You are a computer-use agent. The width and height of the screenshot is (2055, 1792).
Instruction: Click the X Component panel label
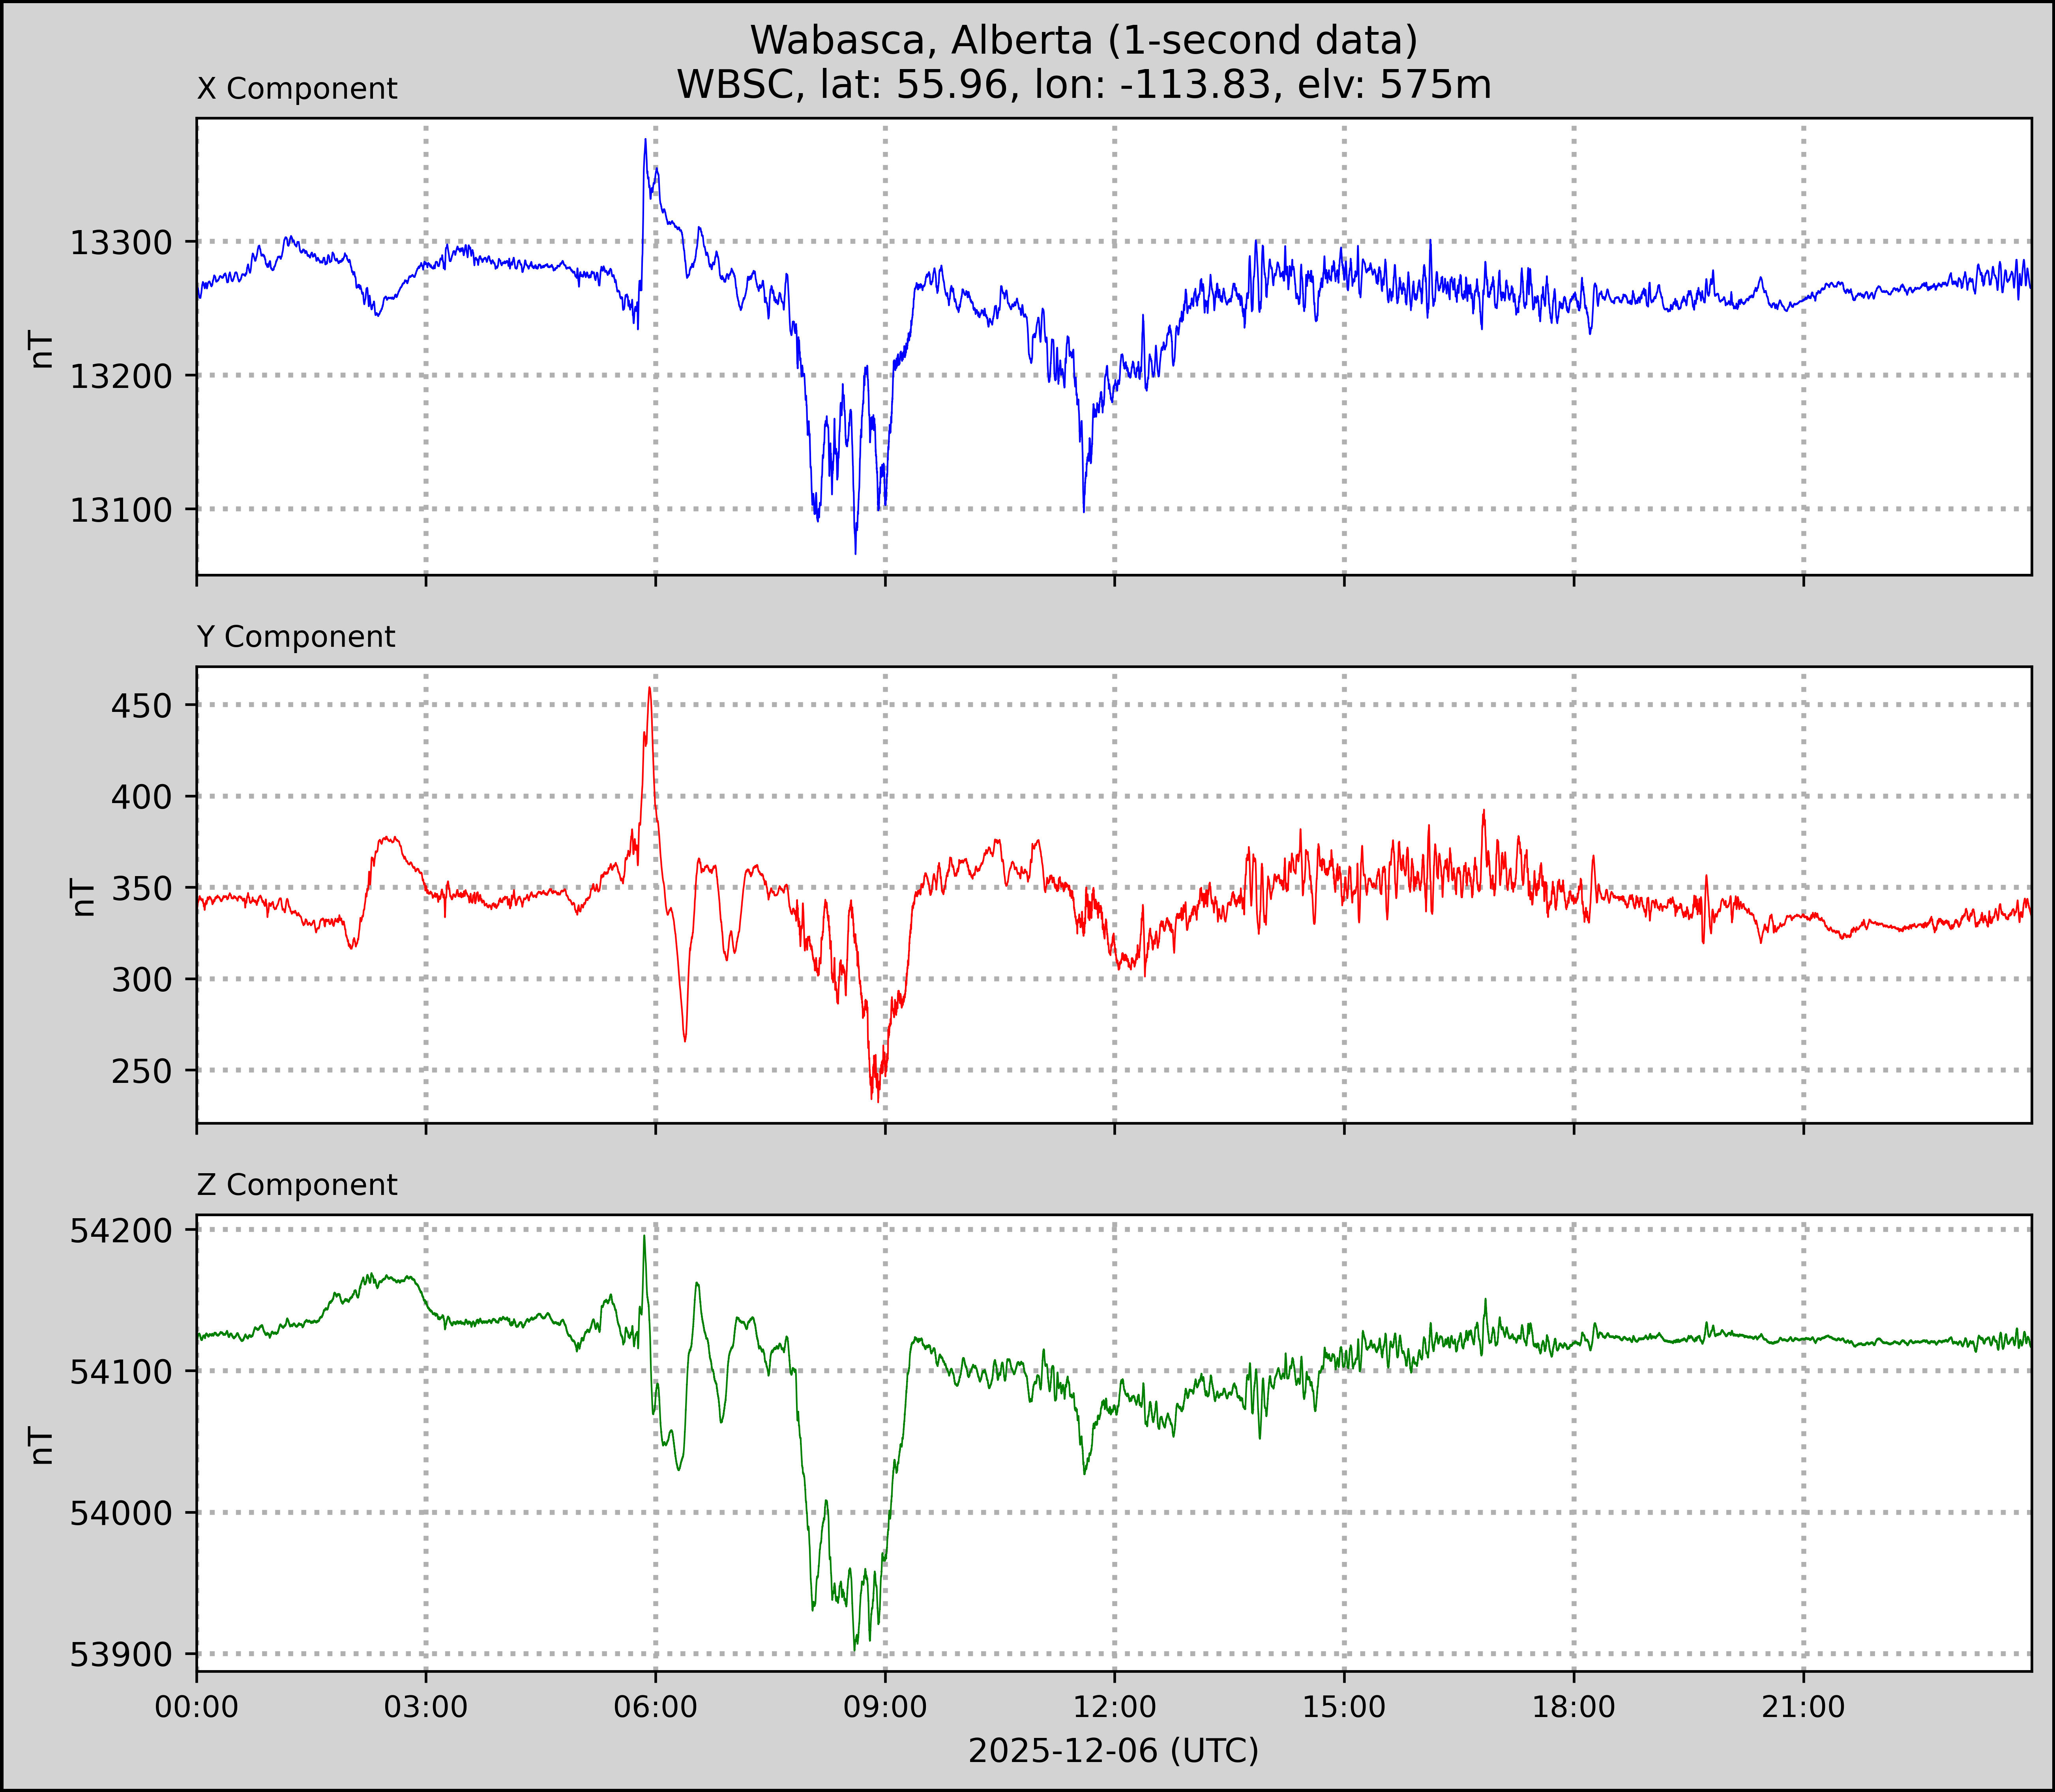click(x=297, y=89)
